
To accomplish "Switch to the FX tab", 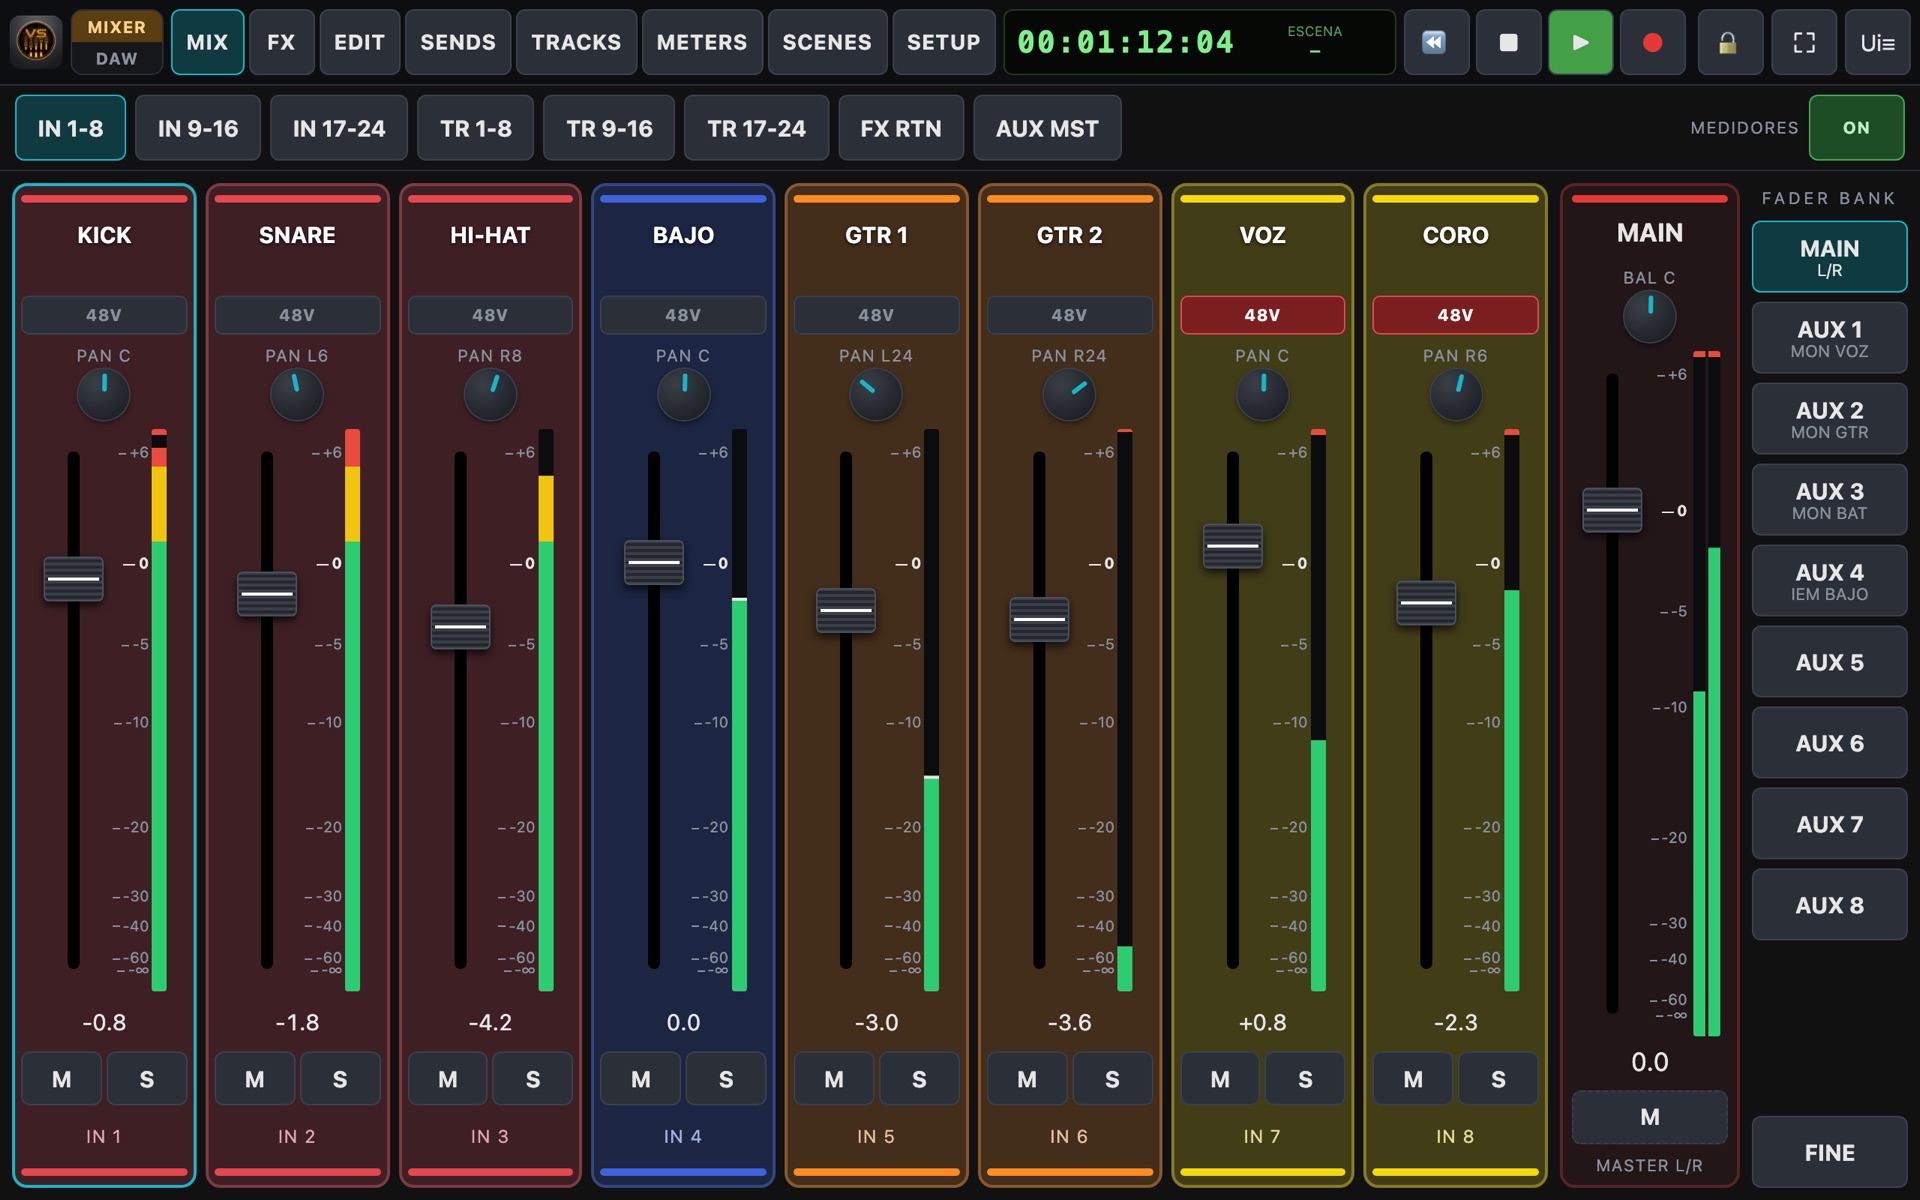I will tap(281, 42).
